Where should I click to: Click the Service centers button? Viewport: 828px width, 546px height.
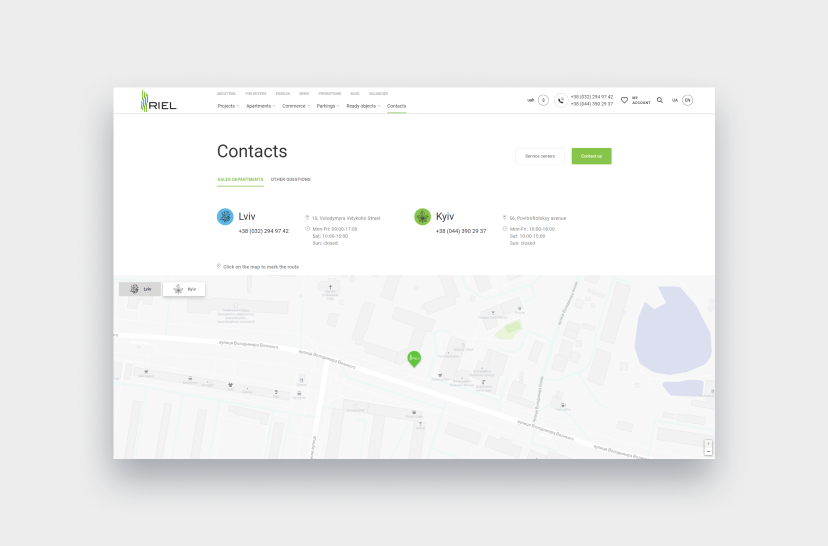point(540,156)
